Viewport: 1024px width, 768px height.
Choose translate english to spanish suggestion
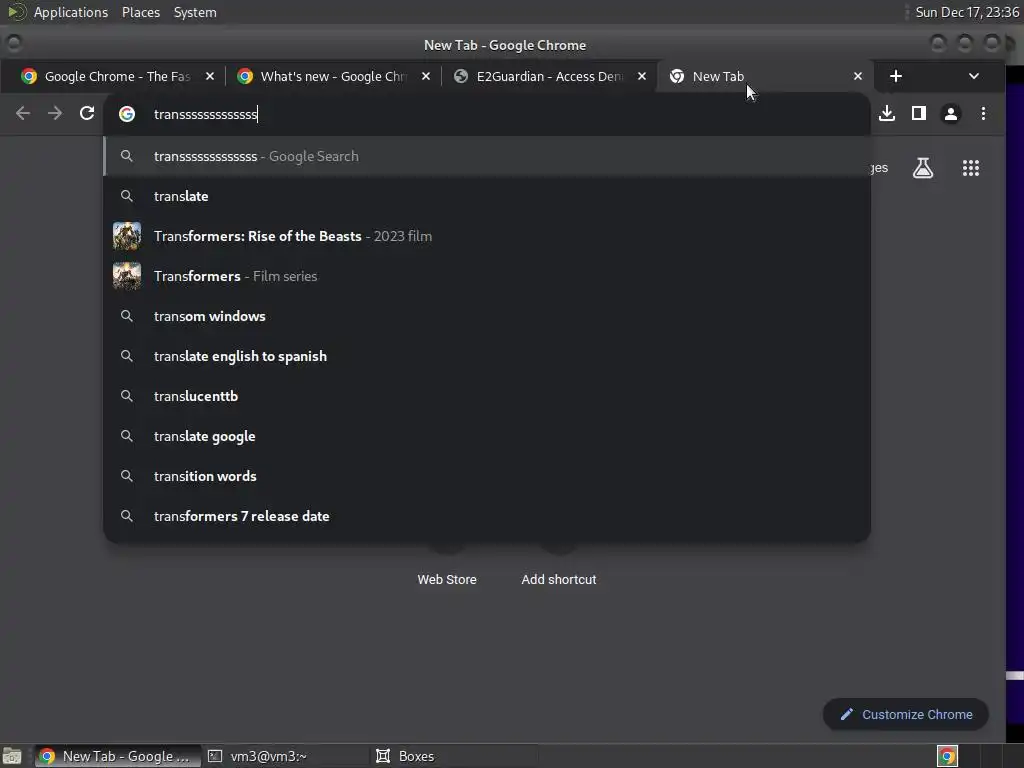pyautogui.click(x=487, y=357)
